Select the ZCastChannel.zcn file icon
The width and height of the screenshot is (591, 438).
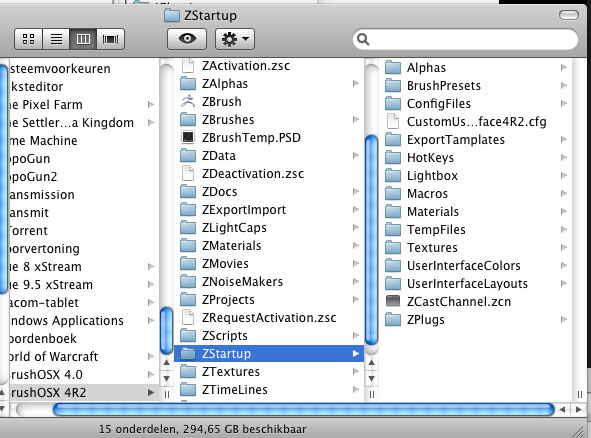(393, 301)
